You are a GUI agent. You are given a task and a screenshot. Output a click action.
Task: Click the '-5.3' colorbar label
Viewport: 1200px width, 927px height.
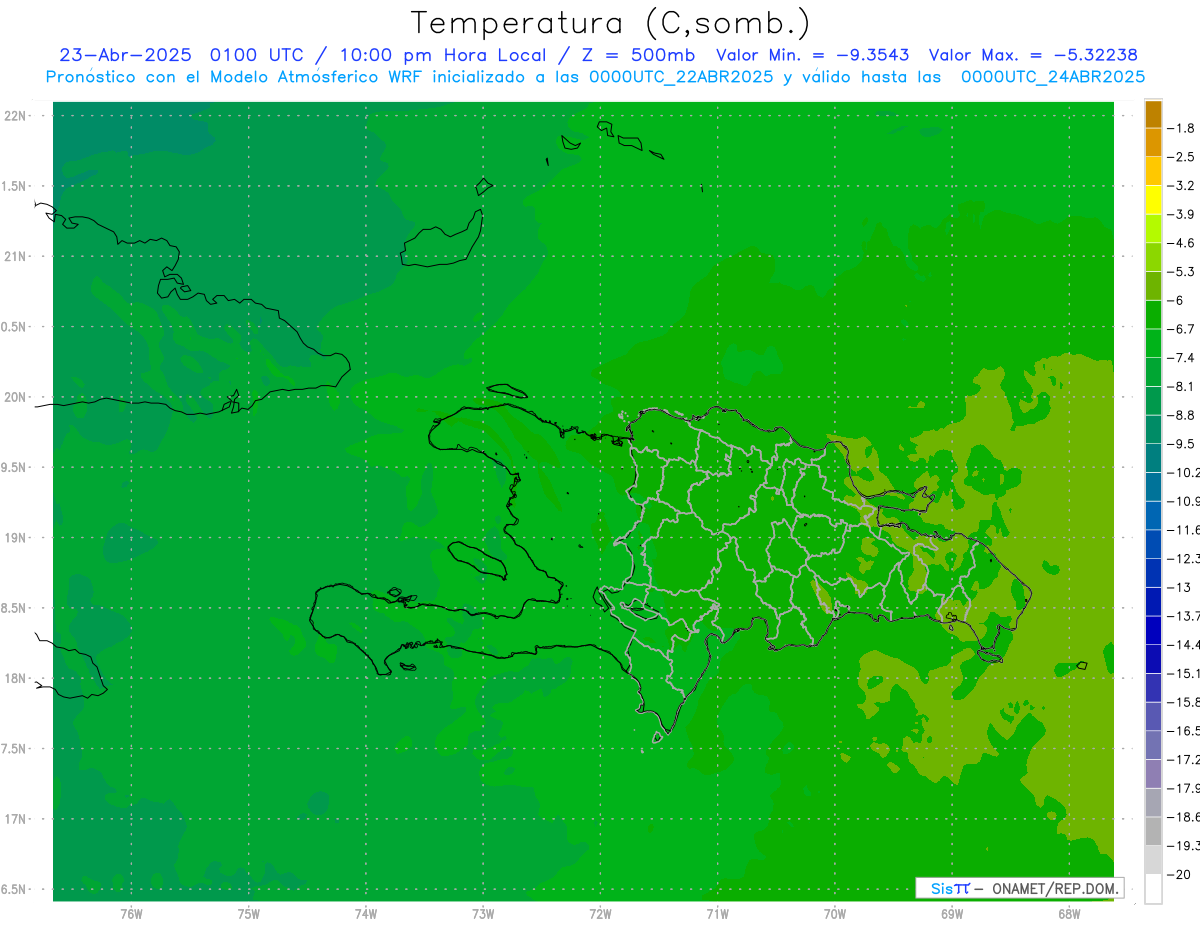point(1181,272)
